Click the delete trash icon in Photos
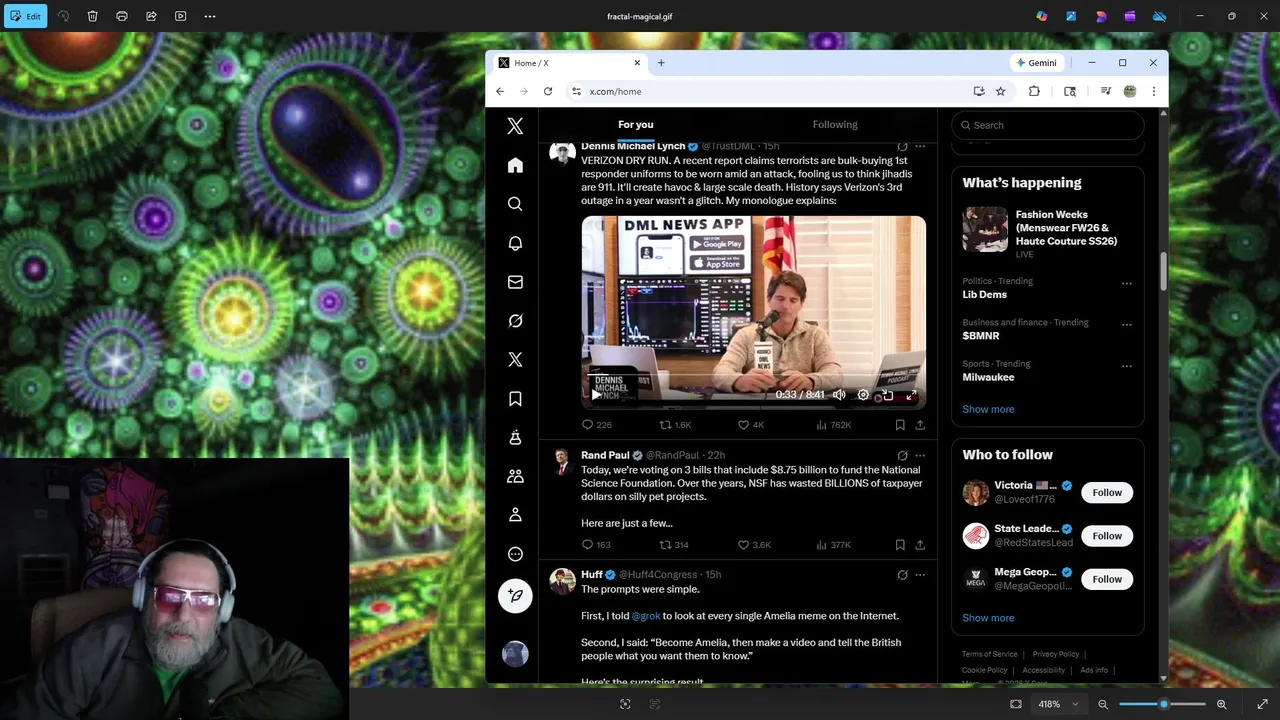Screen dimensions: 1280x720 pyautogui.click(x=92, y=16)
